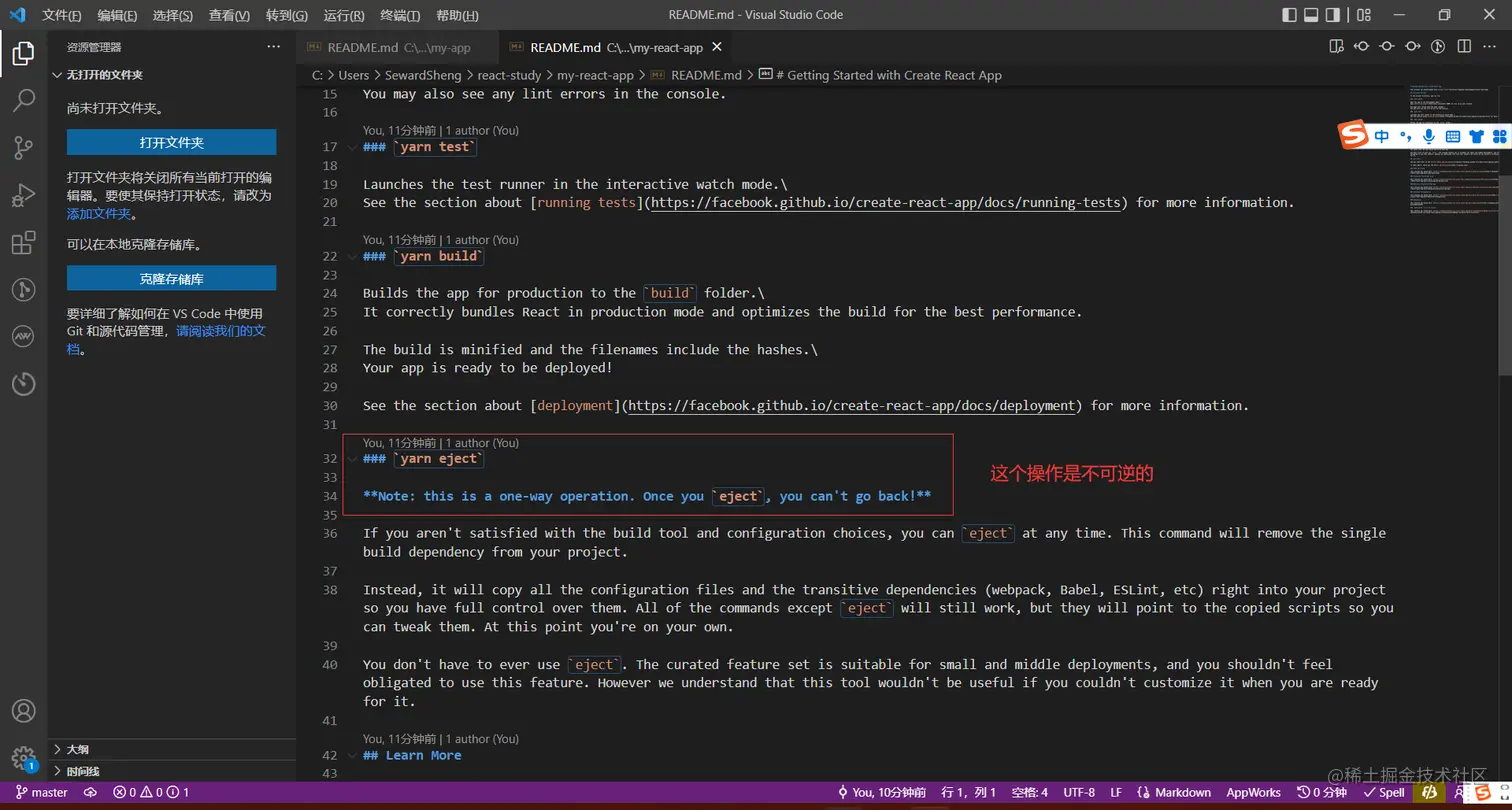Viewport: 1512px width, 810px height.
Task: Open Sogou soft keyboard icon
Action: [1452, 136]
